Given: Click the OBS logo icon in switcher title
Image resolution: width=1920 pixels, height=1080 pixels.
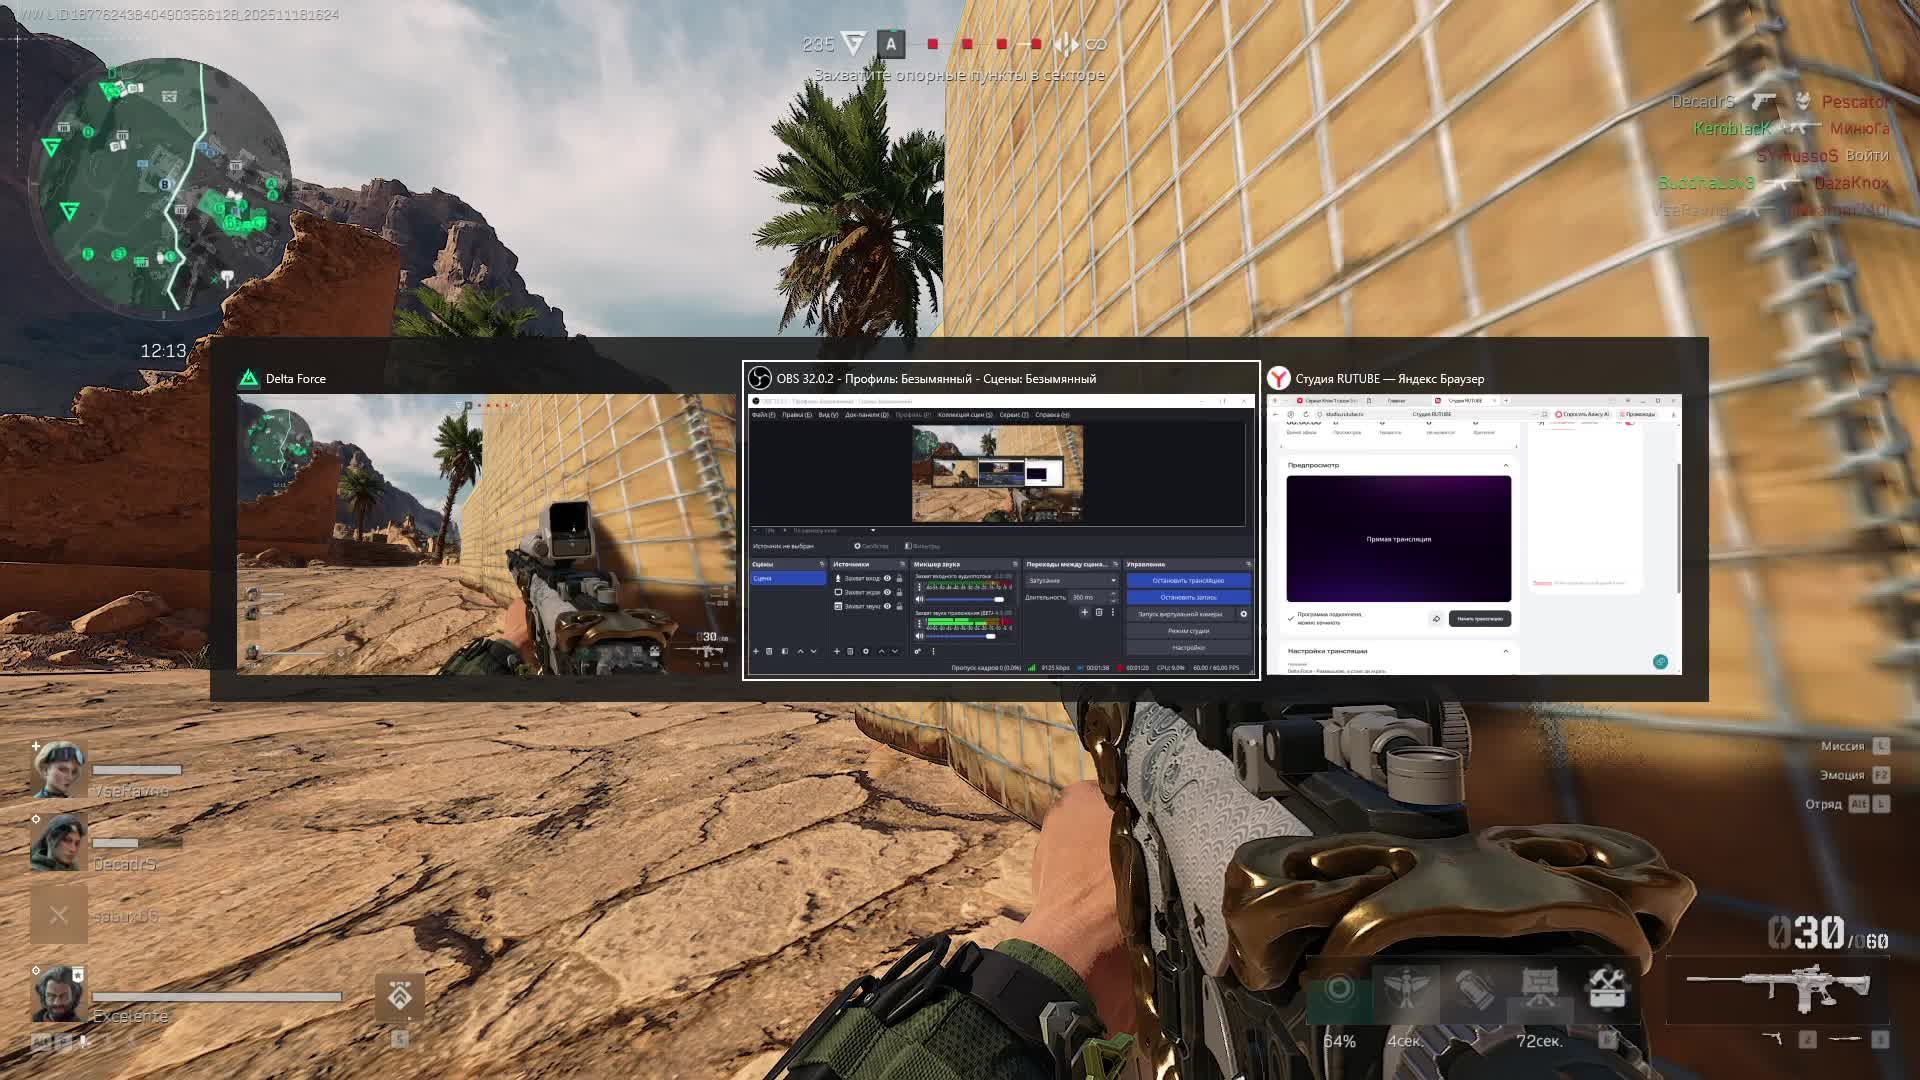Looking at the screenshot, I should pyautogui.click(x=759, y=378).
